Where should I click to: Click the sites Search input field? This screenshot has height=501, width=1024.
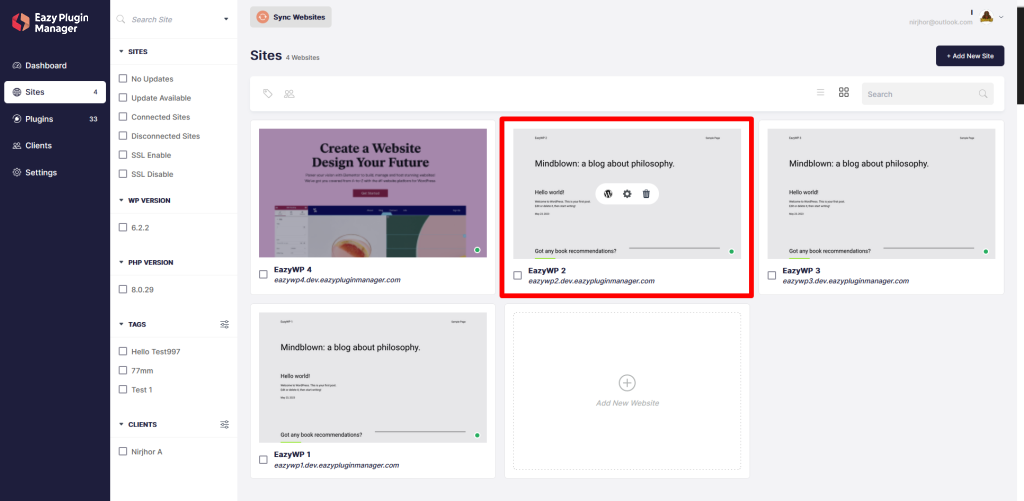(927, 94)
